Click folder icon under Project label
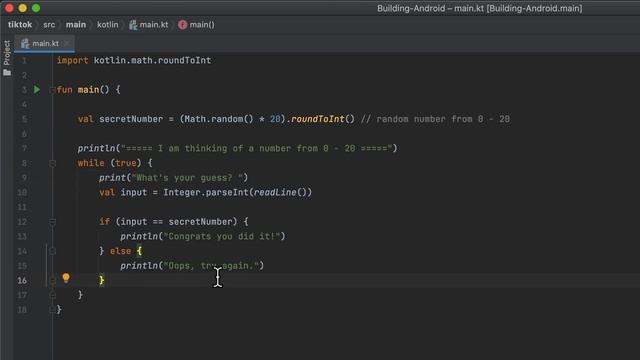The image size is (640, 360). point(7,73)
